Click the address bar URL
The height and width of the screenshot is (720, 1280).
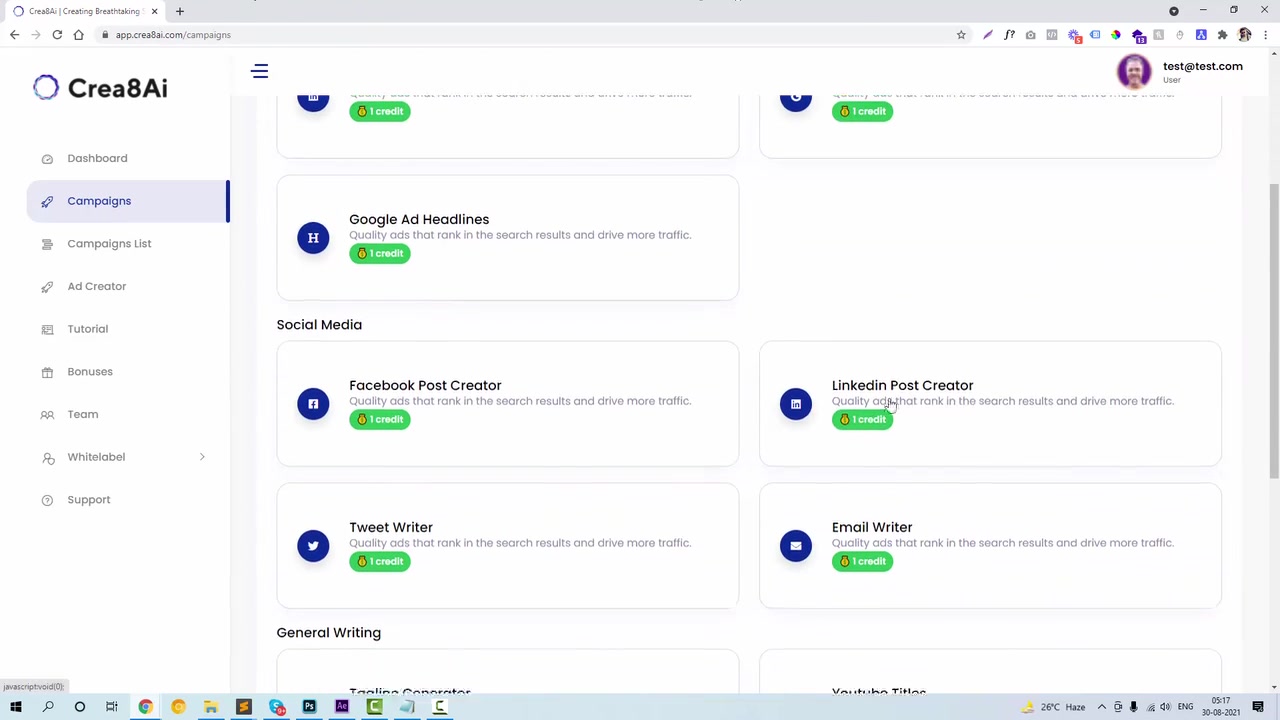point(173,35)
